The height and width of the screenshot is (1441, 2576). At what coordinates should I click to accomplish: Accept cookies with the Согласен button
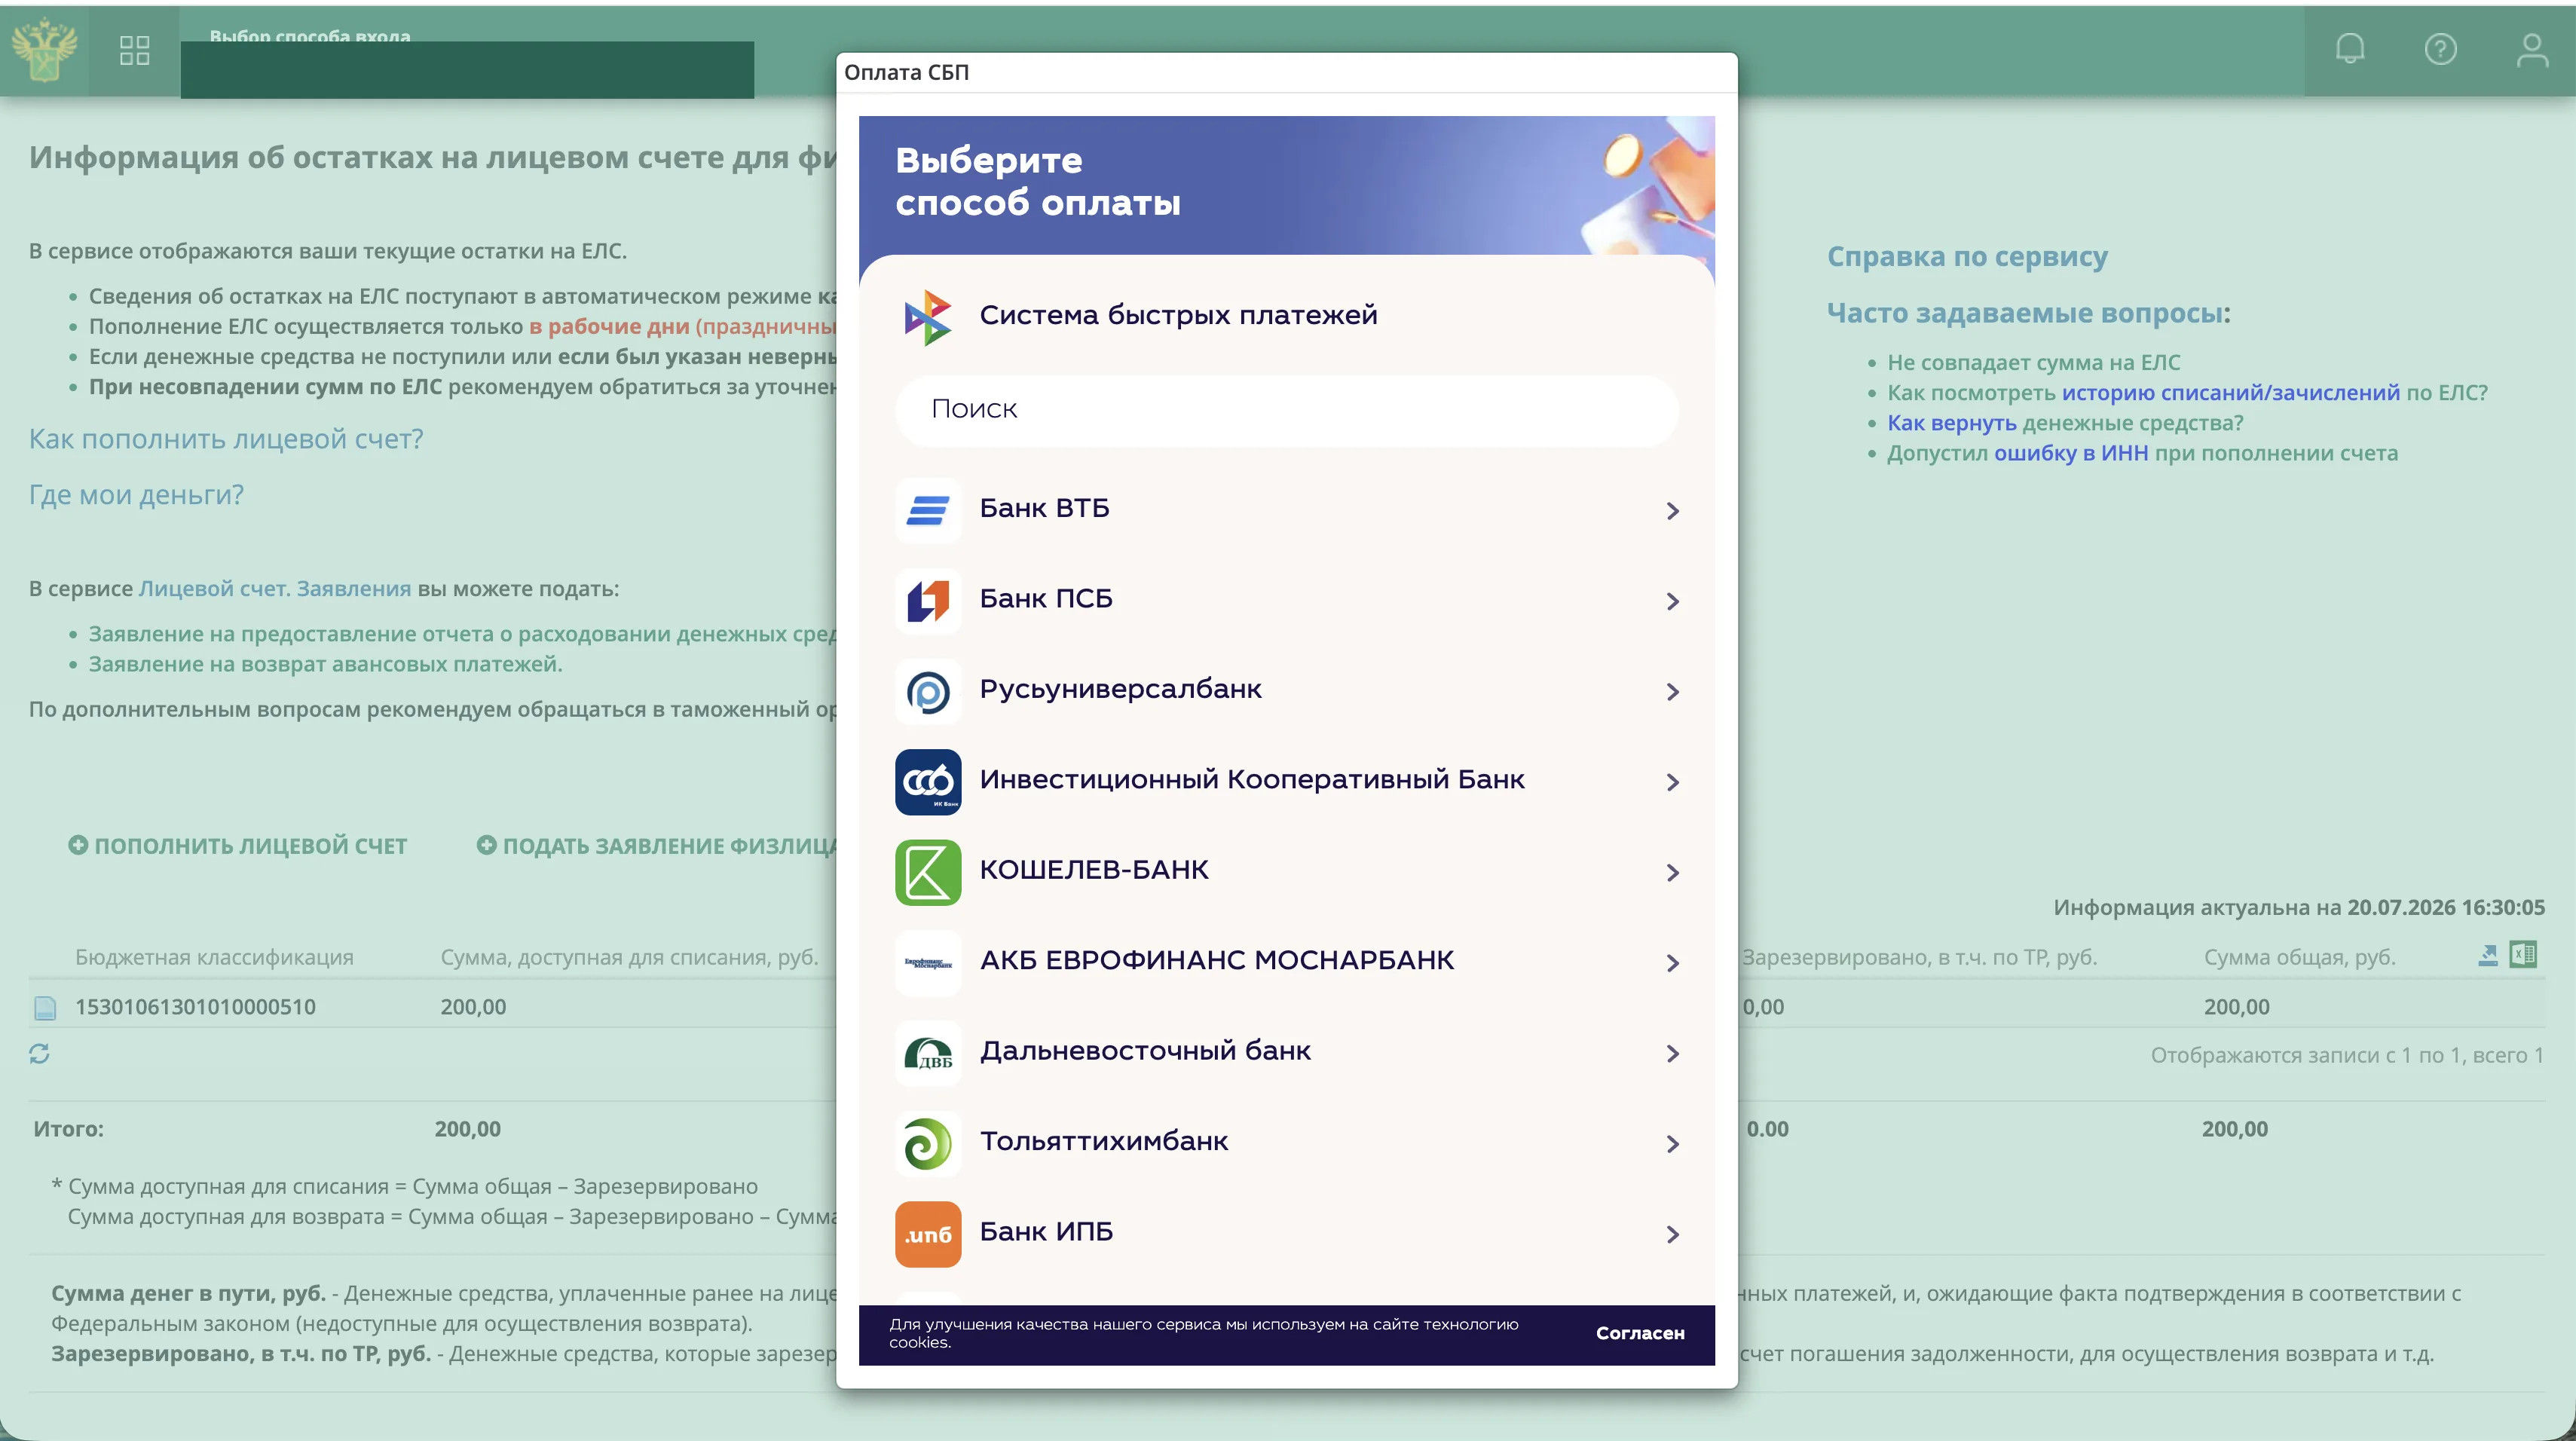pyautogui.click(x=1640, y=1333)
